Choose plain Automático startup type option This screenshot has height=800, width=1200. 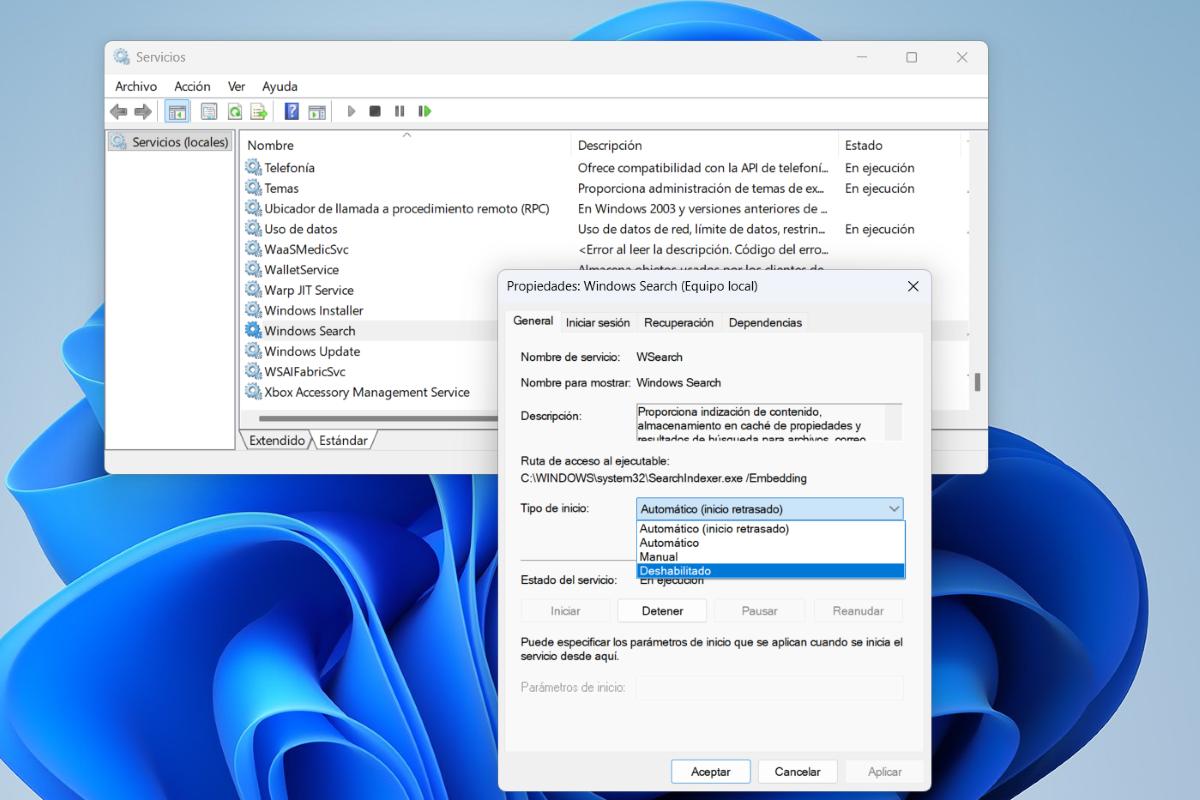[x=770, y=543]
